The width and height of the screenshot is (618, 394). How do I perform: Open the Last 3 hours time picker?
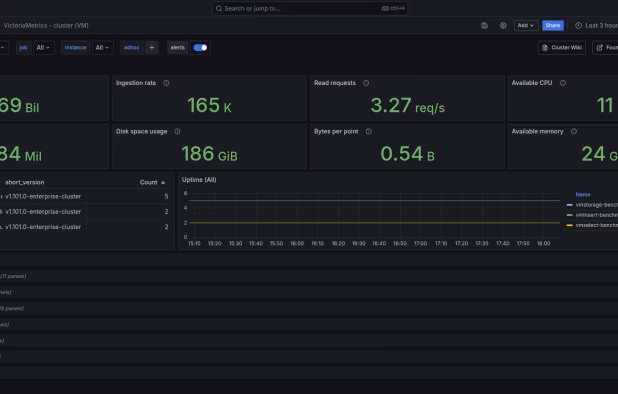(596, 26)
